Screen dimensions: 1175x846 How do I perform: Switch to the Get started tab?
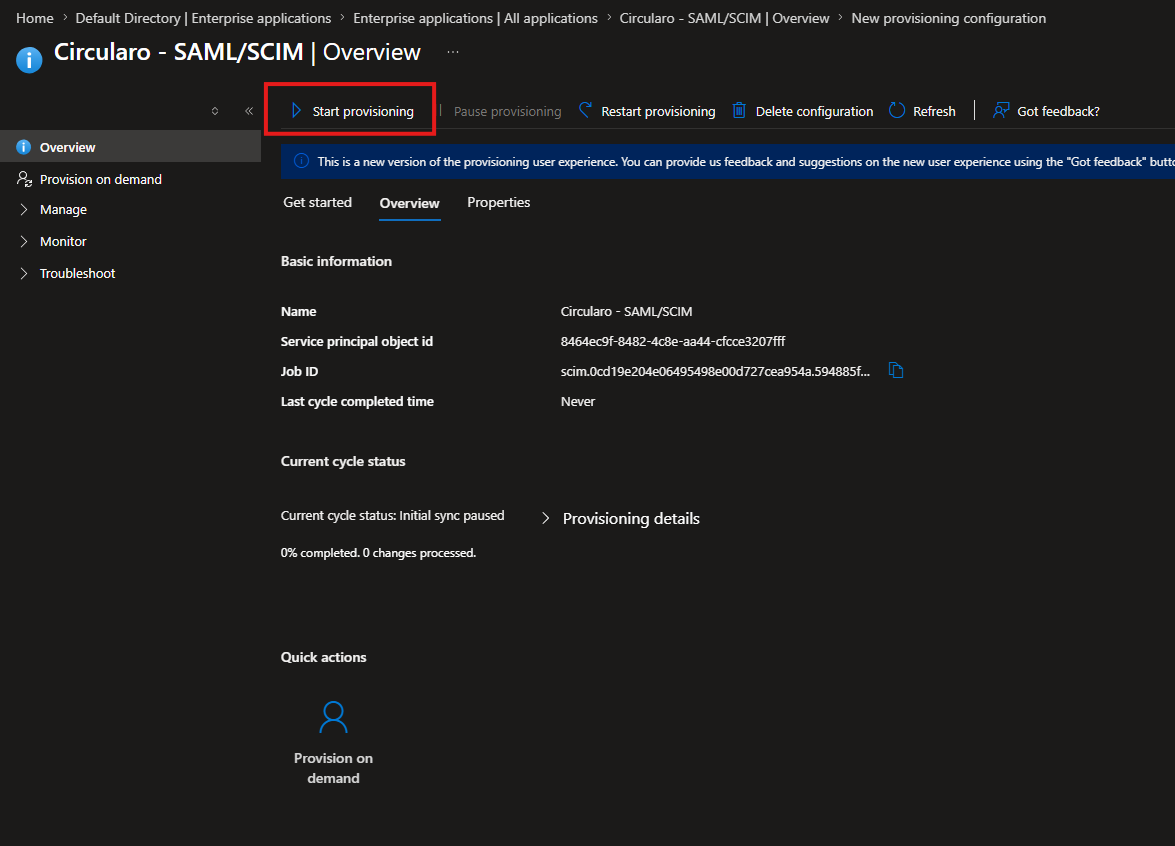[318, 202]
